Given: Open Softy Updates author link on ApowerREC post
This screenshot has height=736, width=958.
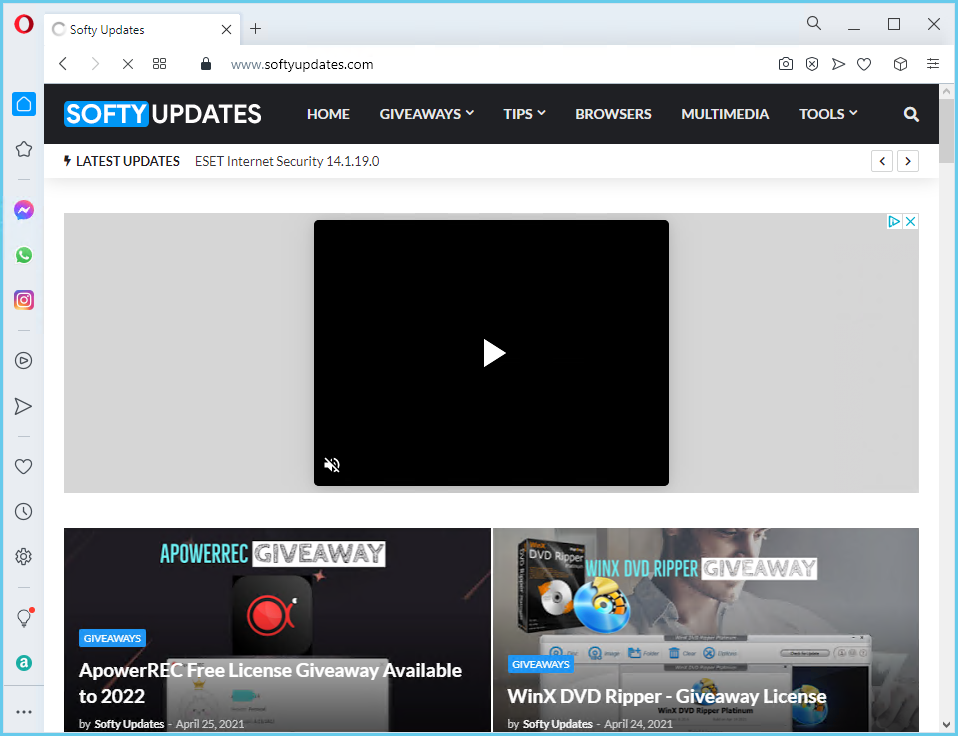Looking at the screenshot, I should [129, 724].
